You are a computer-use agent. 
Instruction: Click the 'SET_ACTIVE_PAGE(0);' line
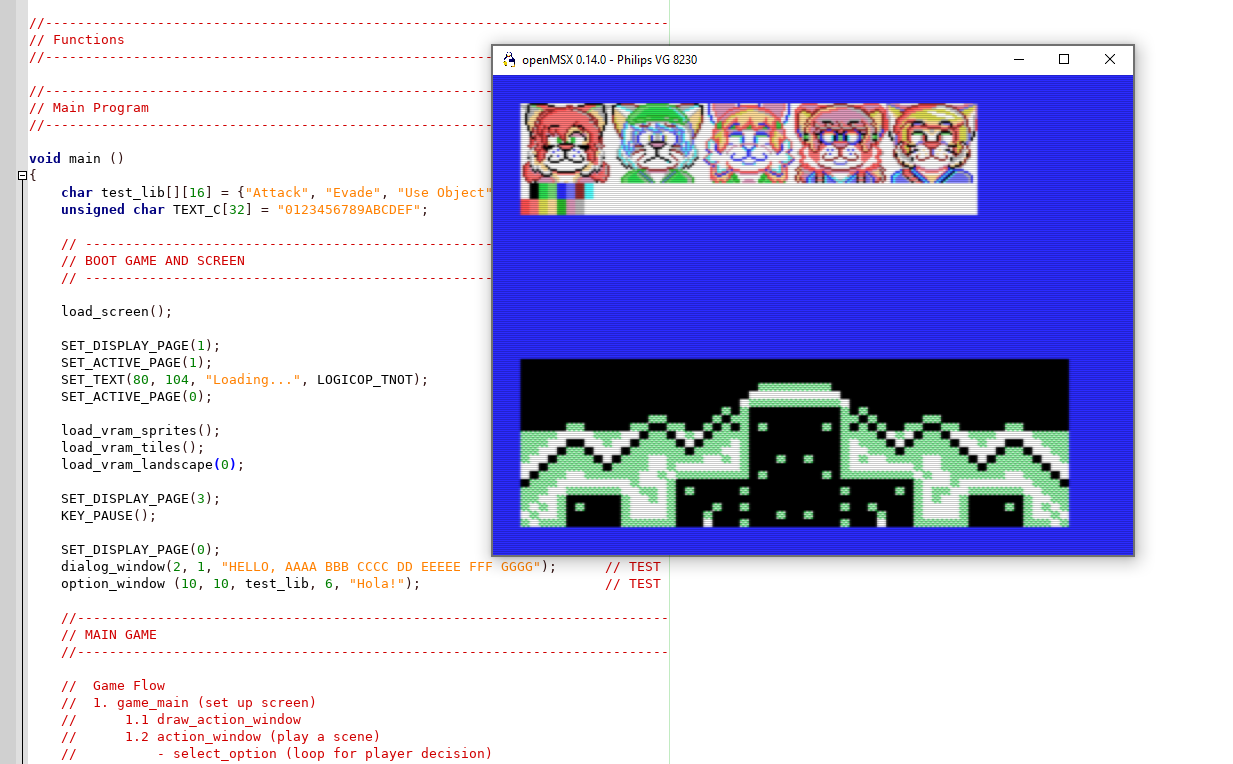[137, 396]
